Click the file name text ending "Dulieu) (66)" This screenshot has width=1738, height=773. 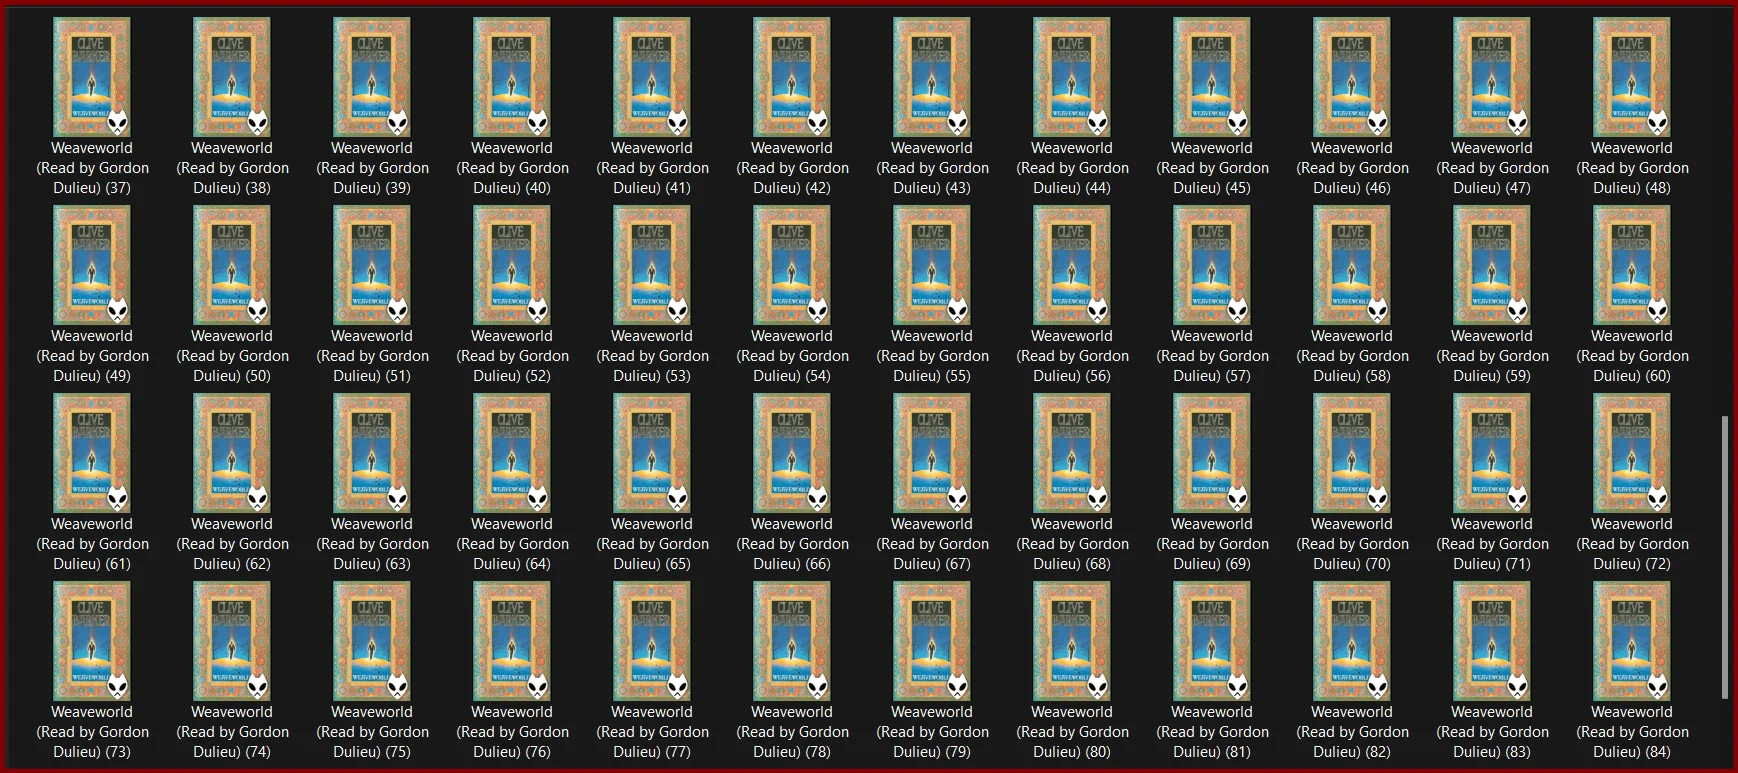792,544
